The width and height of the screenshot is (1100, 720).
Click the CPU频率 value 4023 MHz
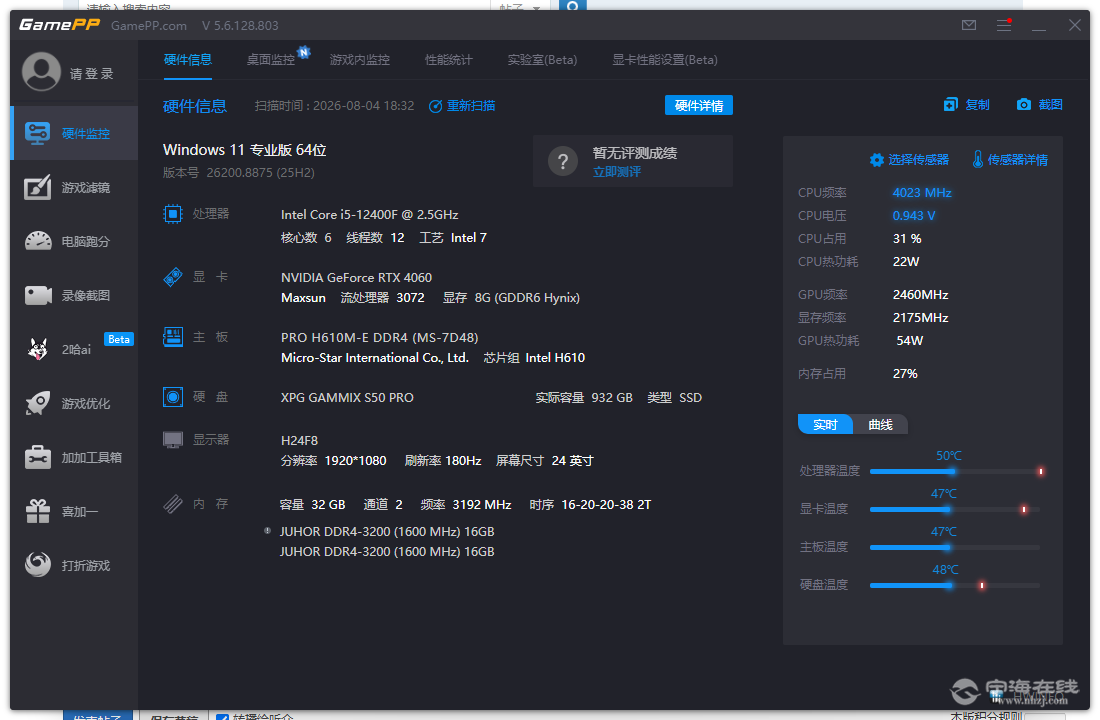coord(922,192)
